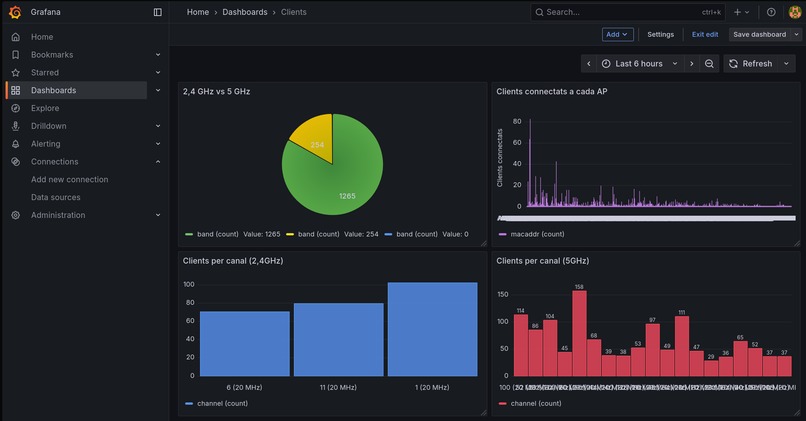Expand the Bookmarks section chevron

[158, 54]
